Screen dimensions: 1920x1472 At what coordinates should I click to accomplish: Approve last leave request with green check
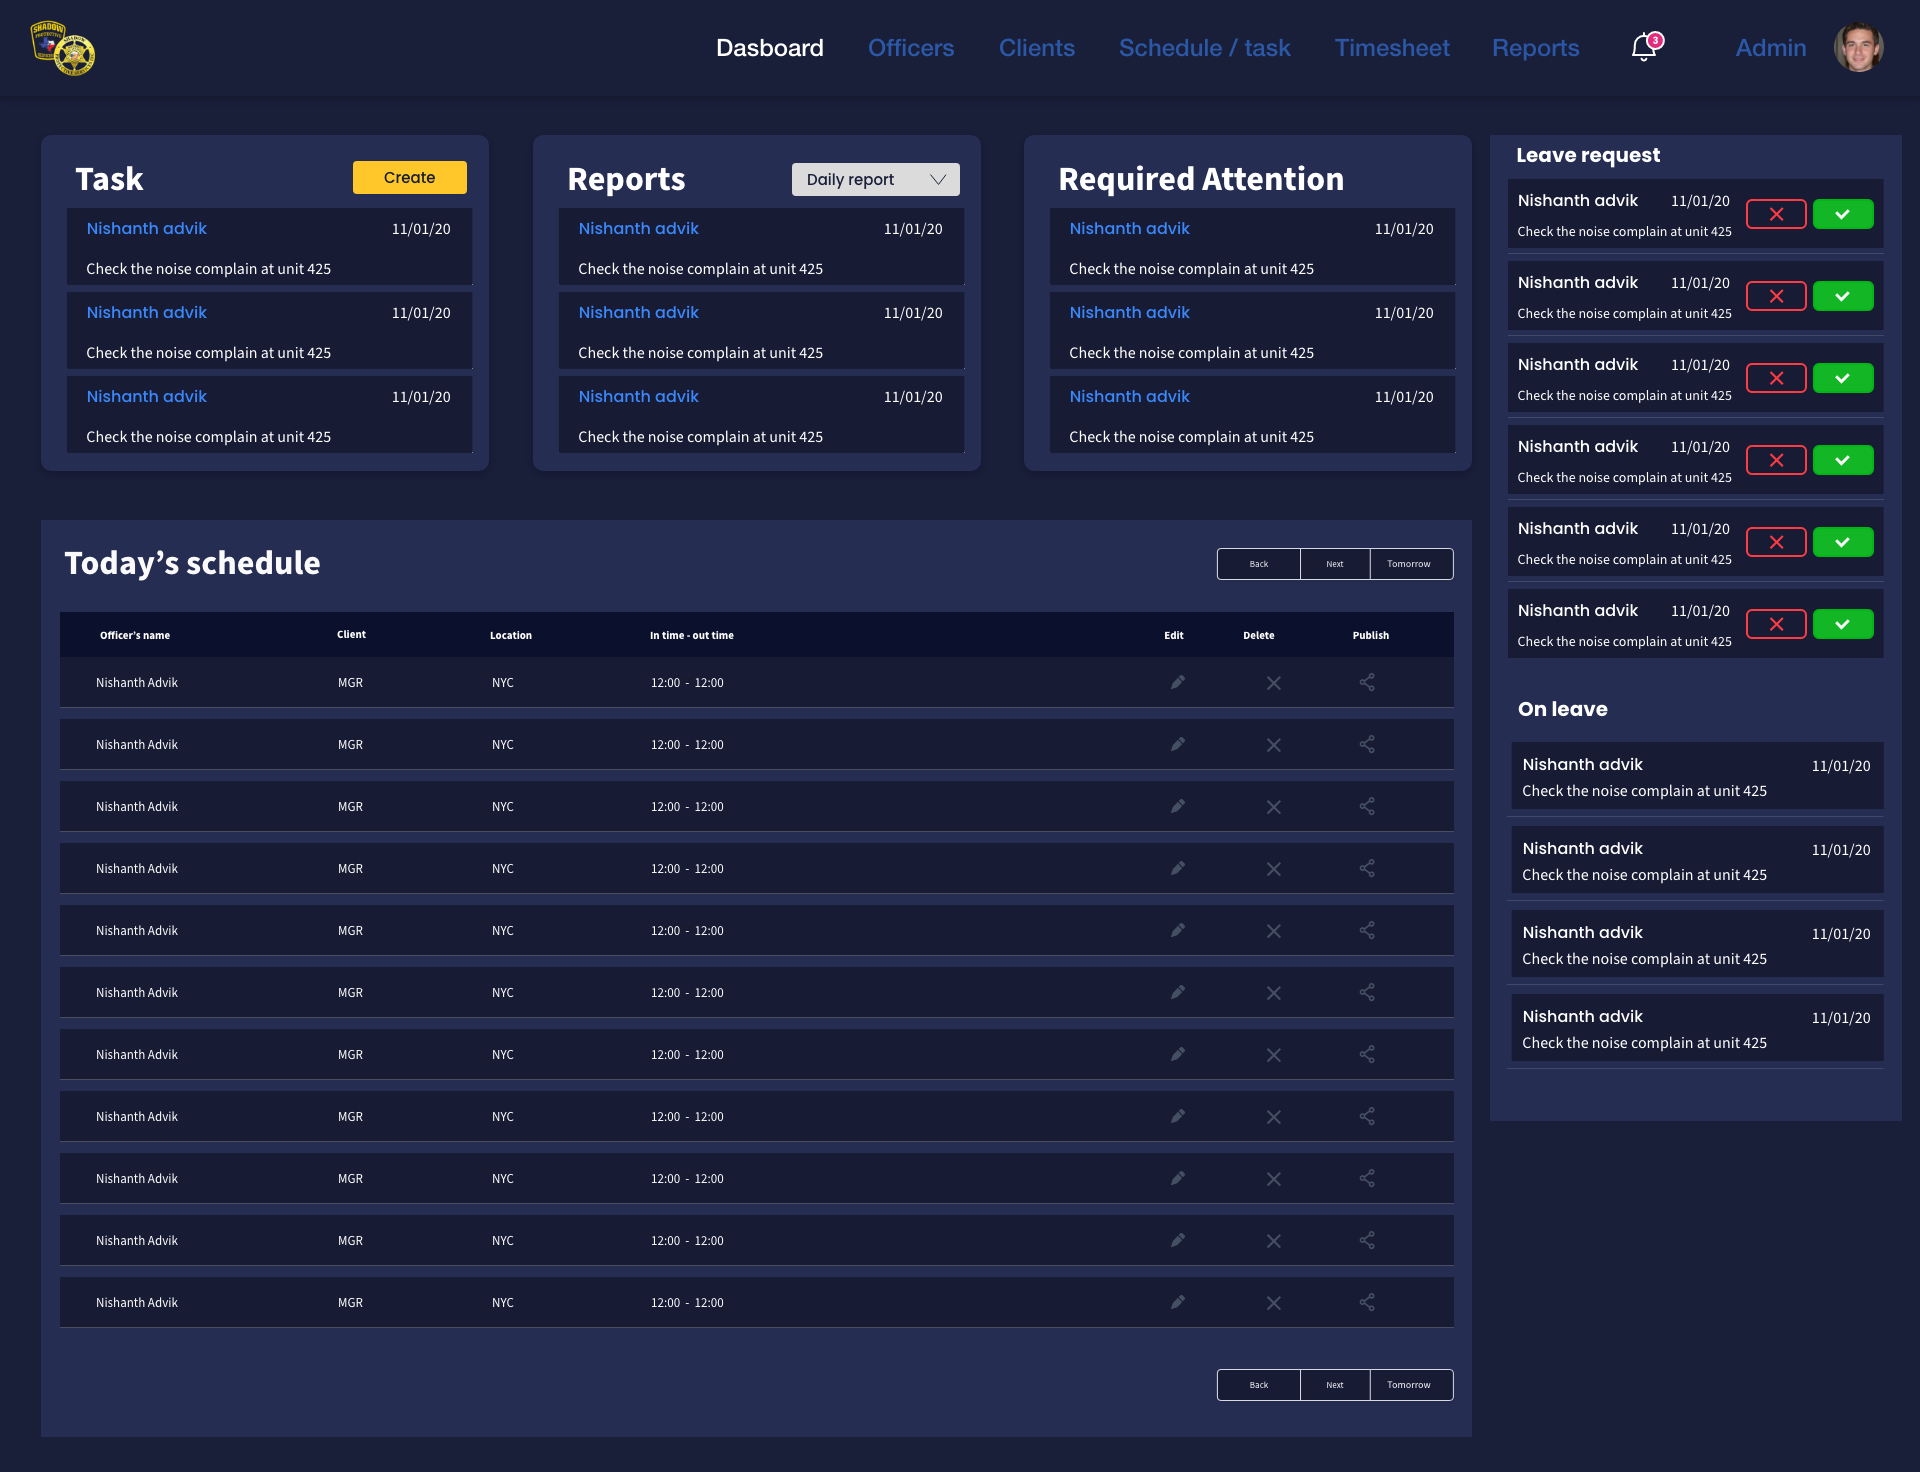[1842, 624]
